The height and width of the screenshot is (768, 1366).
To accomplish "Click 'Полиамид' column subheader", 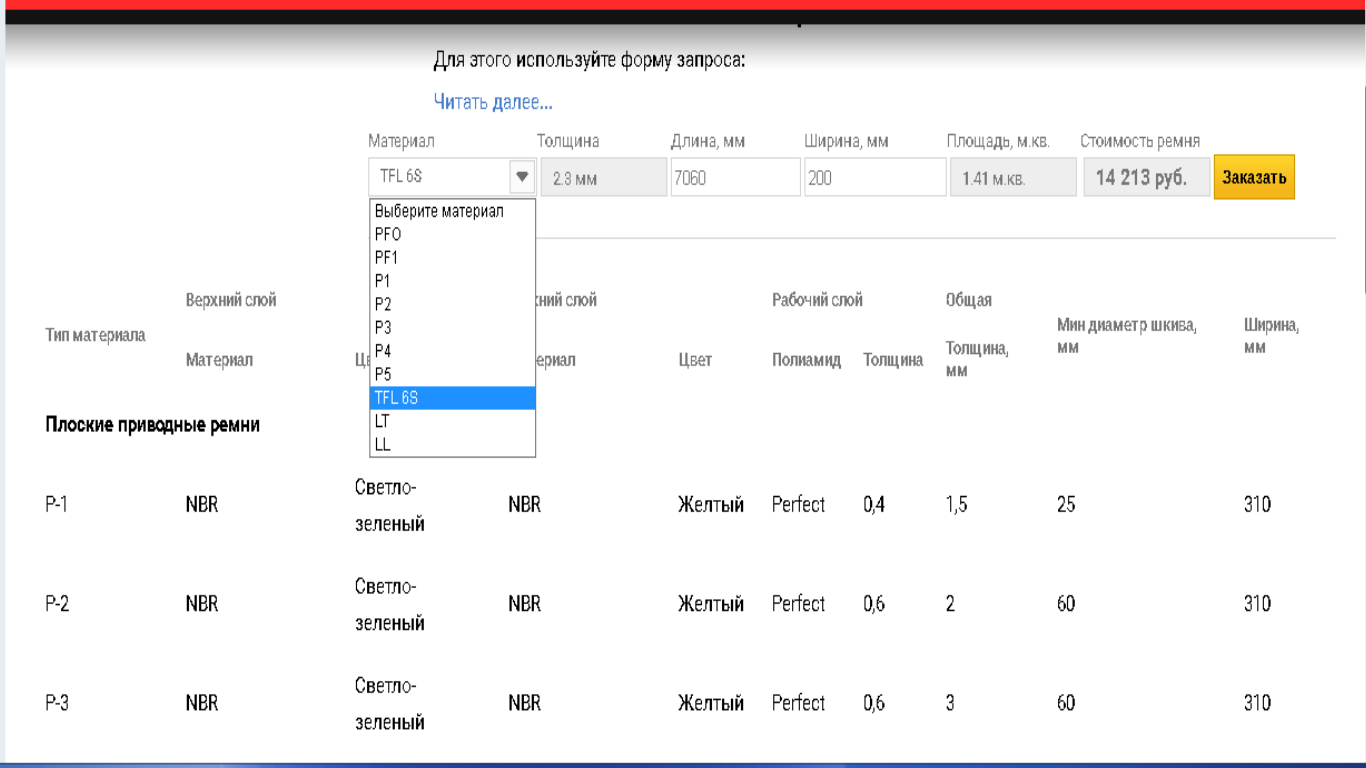I will click(x=806, y=360).
